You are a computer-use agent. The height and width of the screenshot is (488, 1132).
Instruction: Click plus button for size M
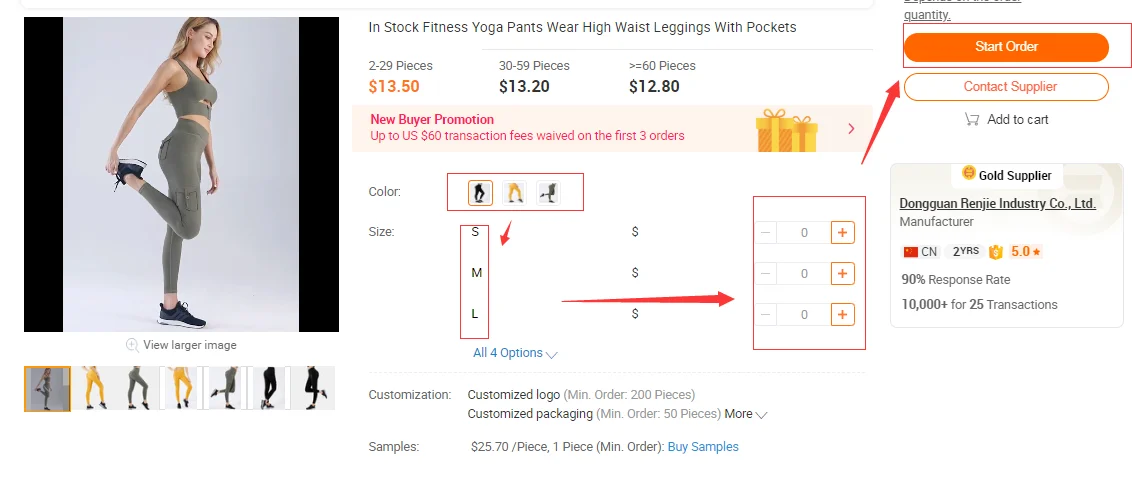click(x=842, y=274)
